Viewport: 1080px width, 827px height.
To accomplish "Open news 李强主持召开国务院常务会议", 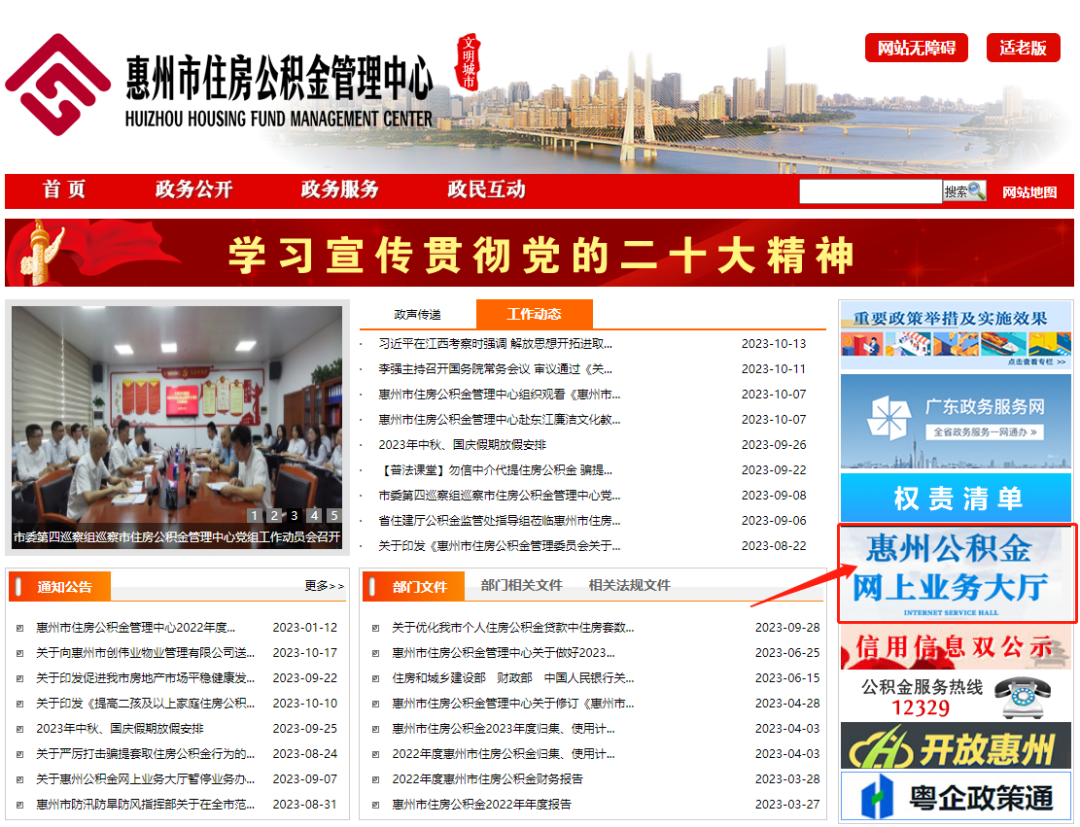I will coord(495,369).
